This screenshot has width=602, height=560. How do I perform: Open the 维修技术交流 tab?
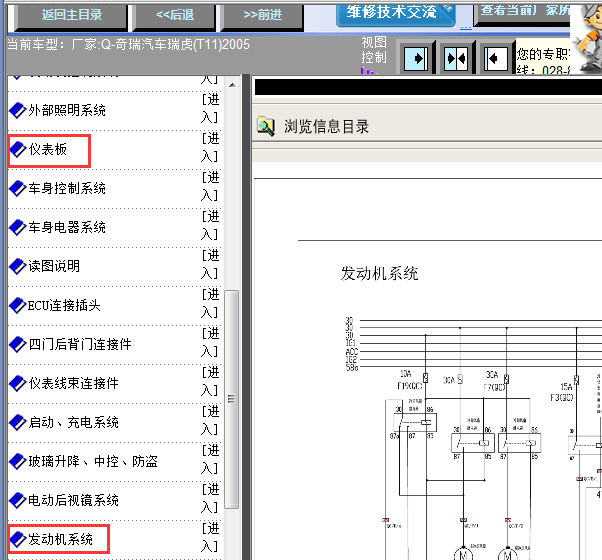pos(395,14)
